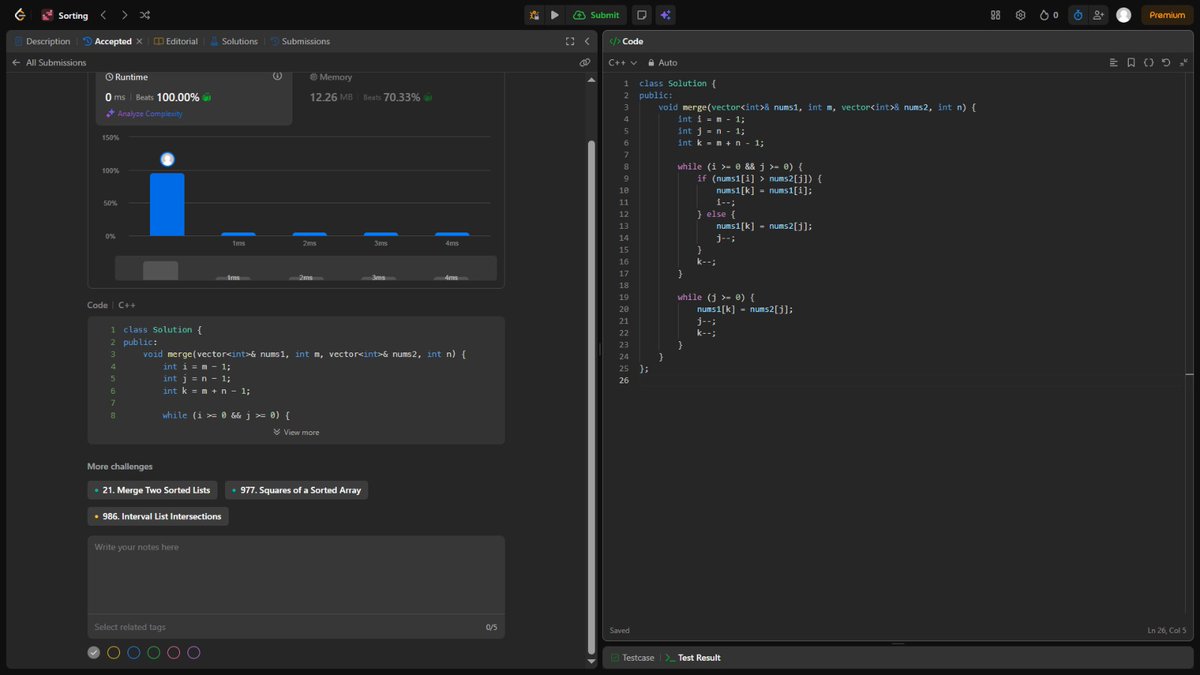Click the Saved status text
Screen dimensions: 1200x675
(x=620, y=630)
